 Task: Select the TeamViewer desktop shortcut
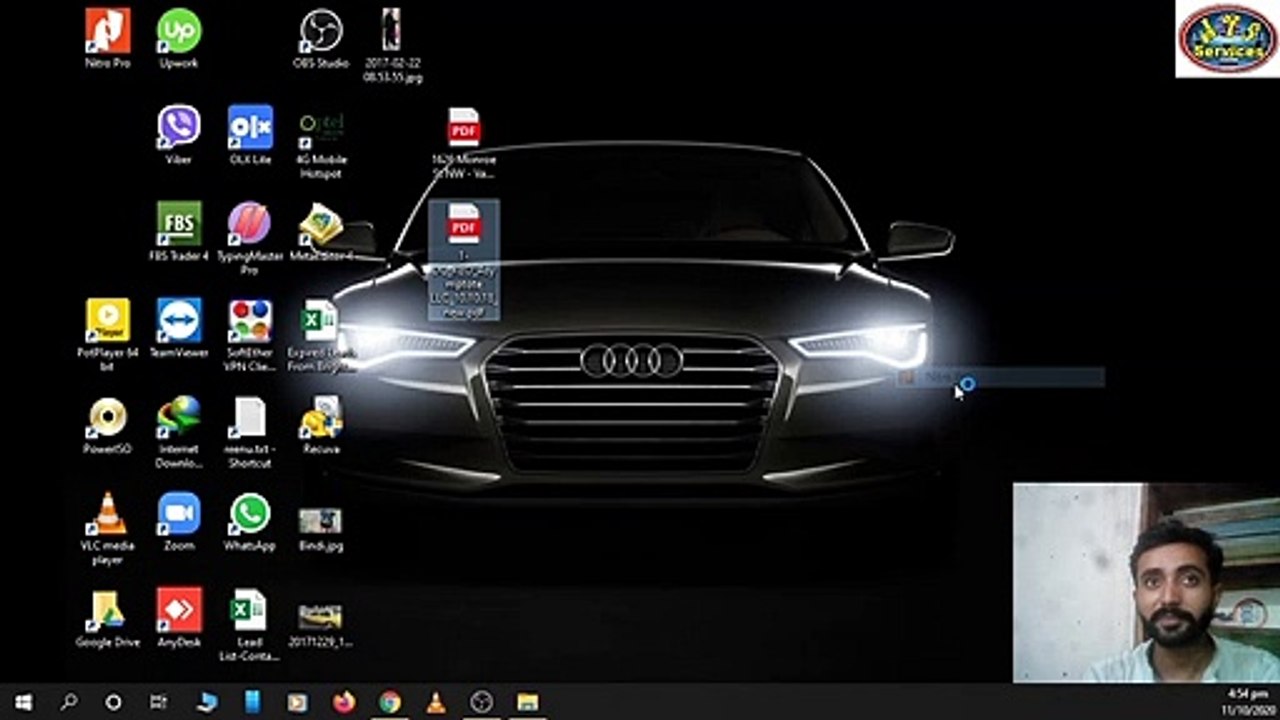[179, 328]
